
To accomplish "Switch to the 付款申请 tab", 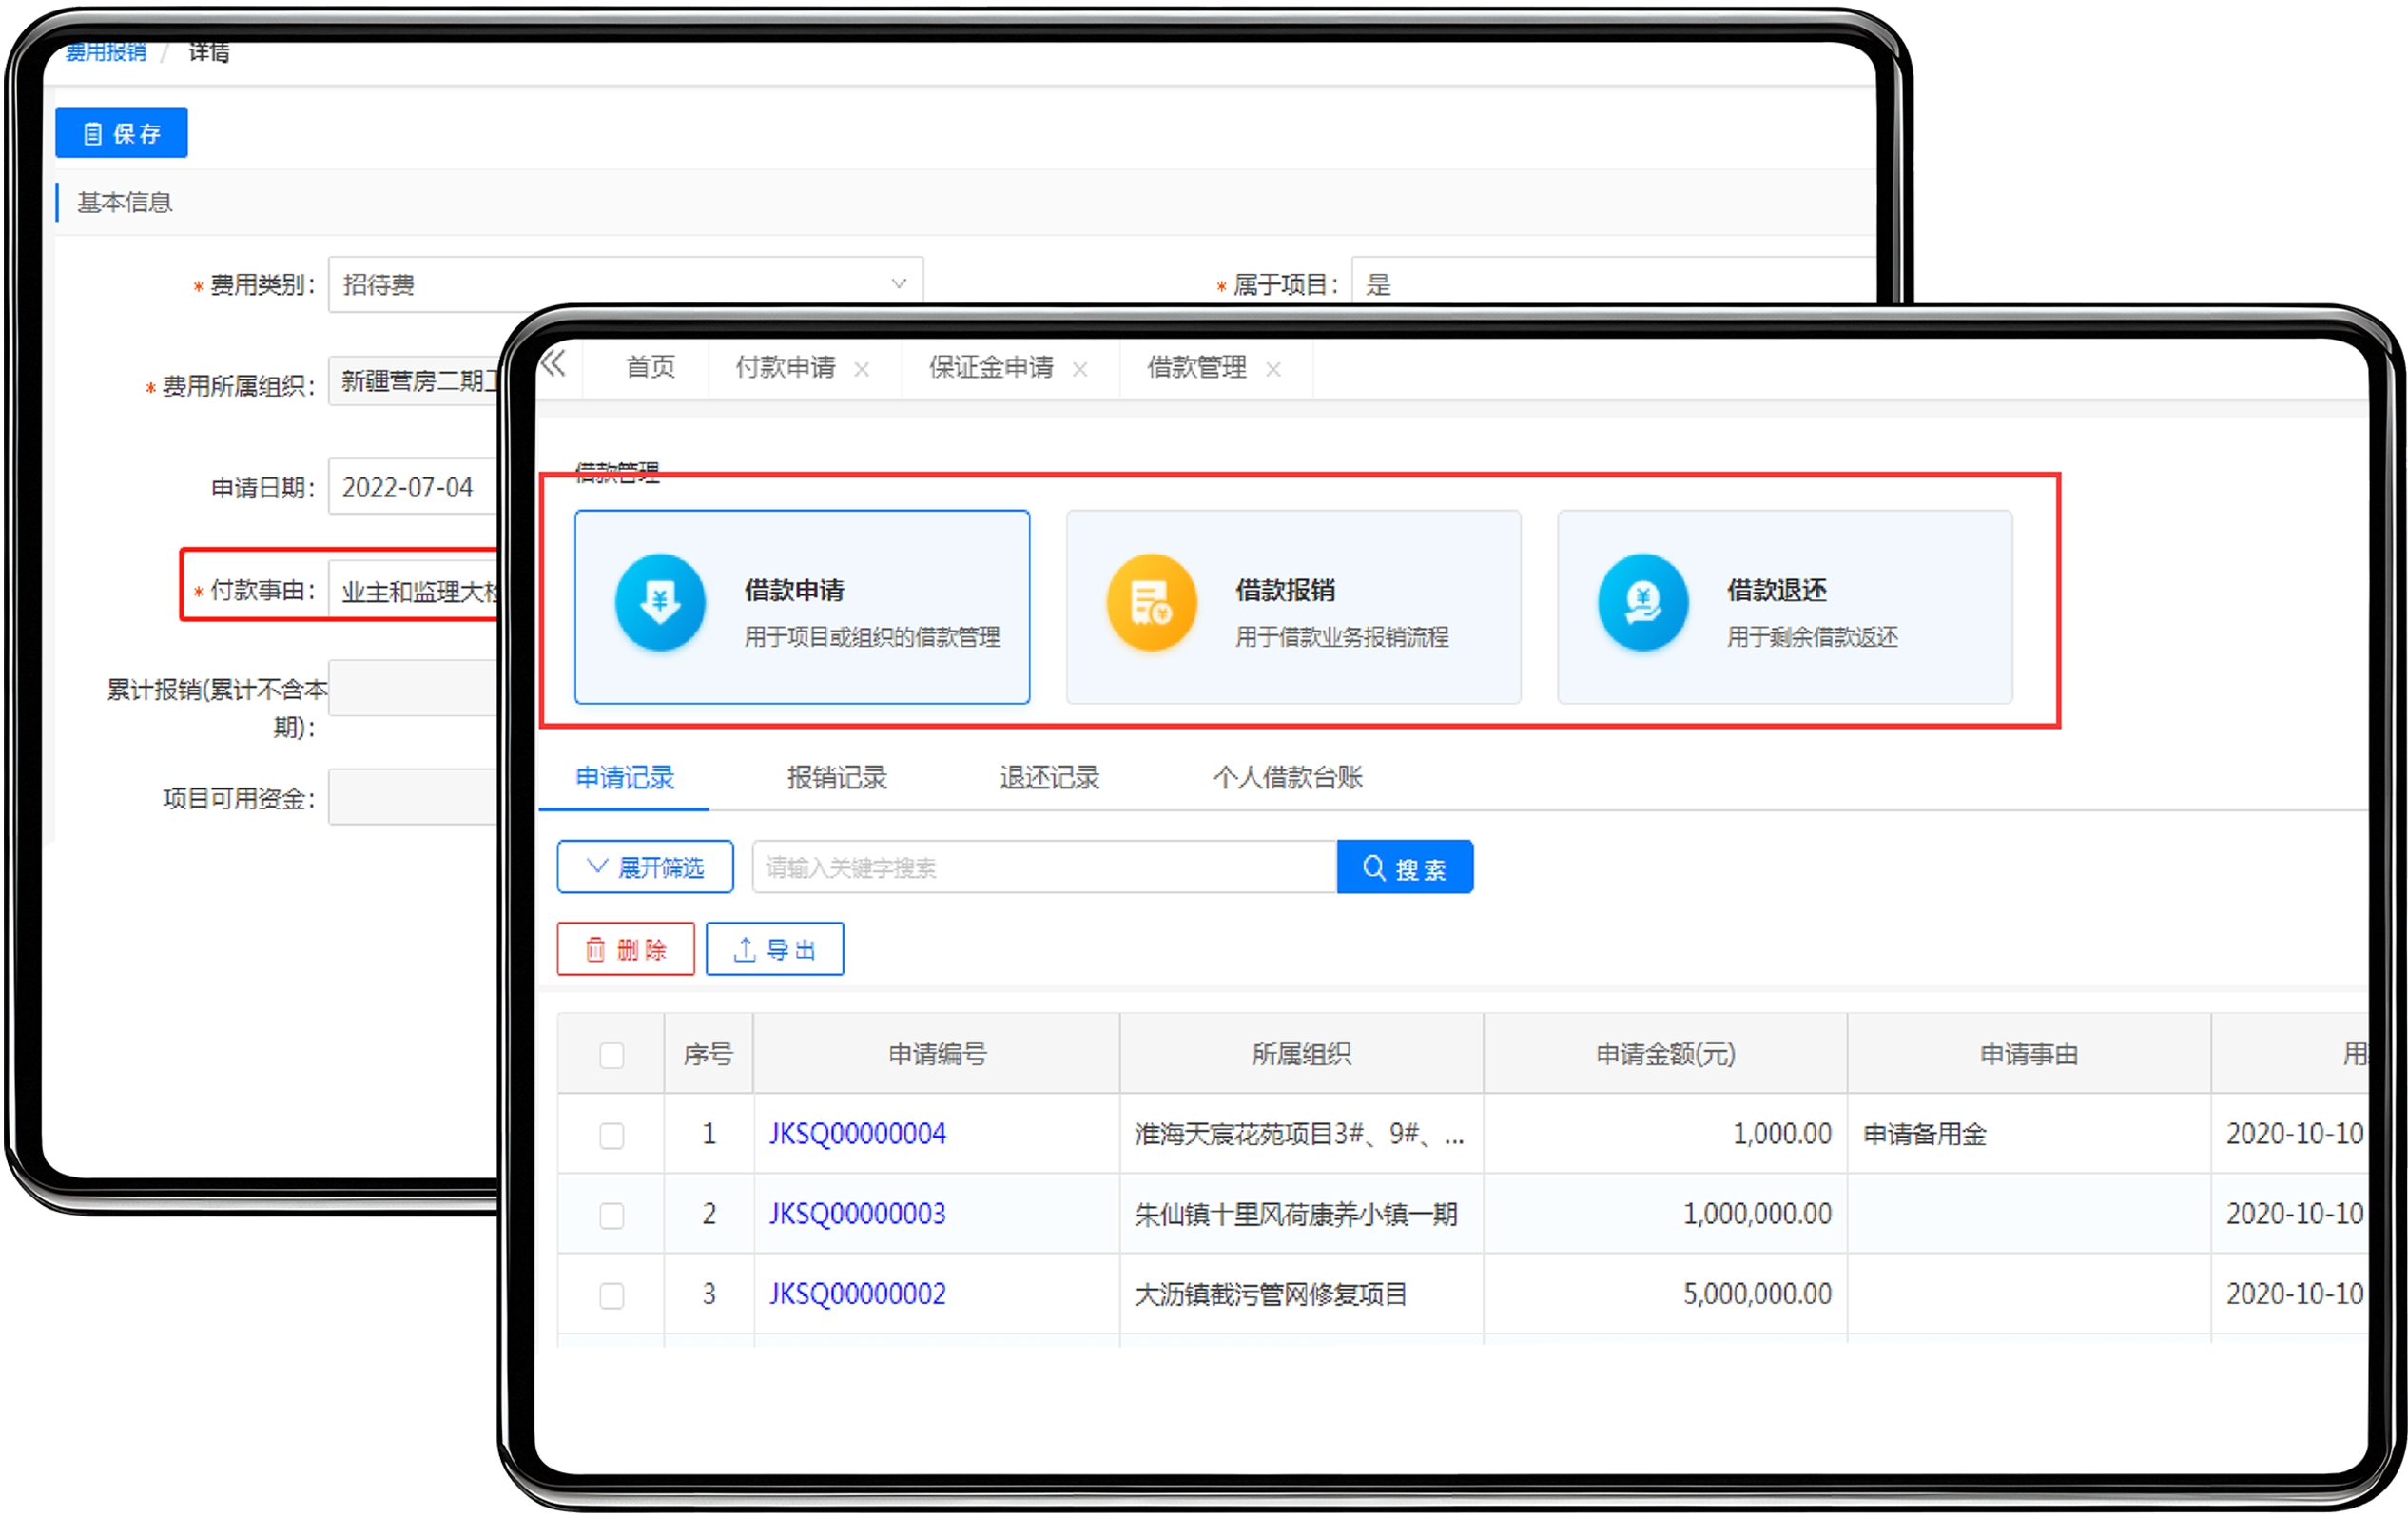I will (785, 367).
